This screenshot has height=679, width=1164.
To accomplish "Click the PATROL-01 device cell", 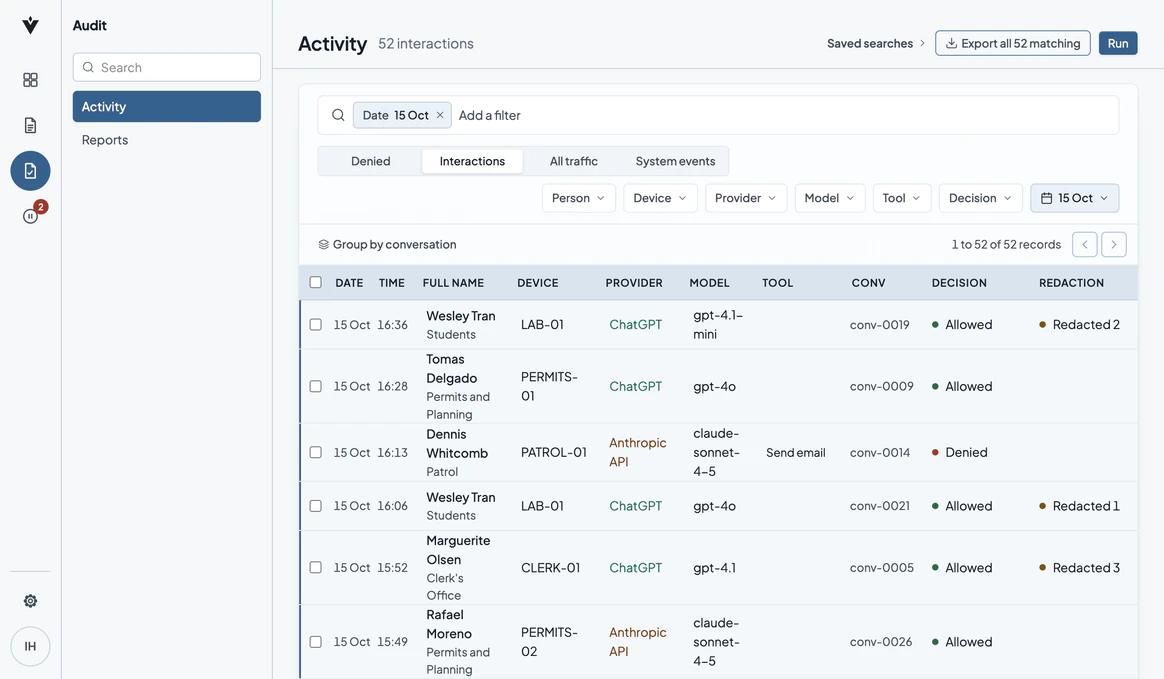I will pos(554,453).
